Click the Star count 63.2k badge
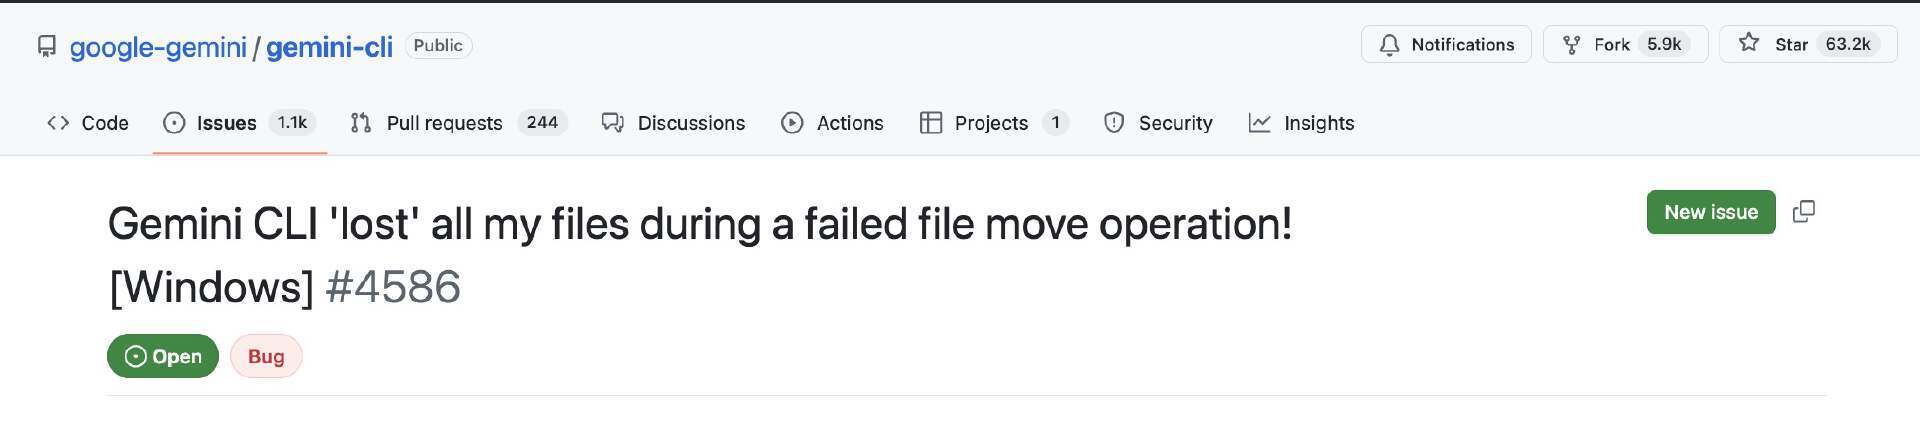Screen dimensions: 1920x427 (1848, 45)
